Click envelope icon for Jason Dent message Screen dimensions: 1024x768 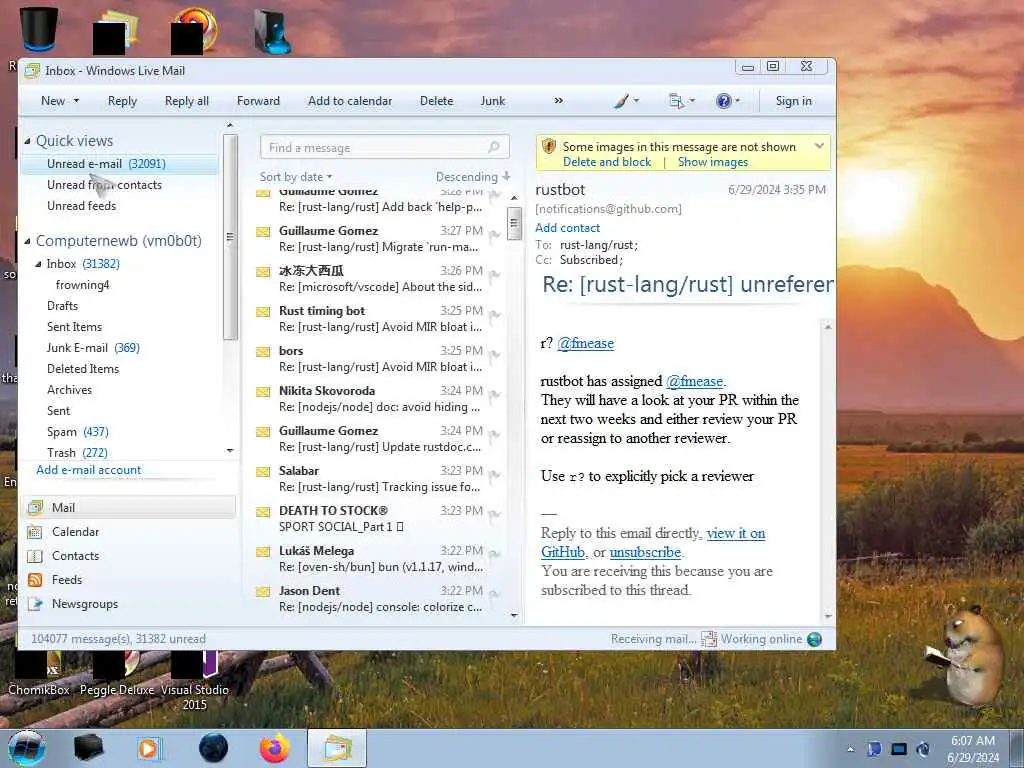point(263,592)
